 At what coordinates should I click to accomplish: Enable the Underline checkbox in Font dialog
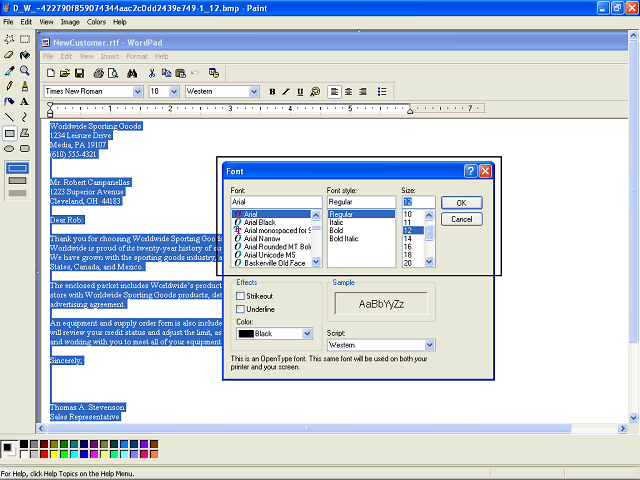coord(240,309)
